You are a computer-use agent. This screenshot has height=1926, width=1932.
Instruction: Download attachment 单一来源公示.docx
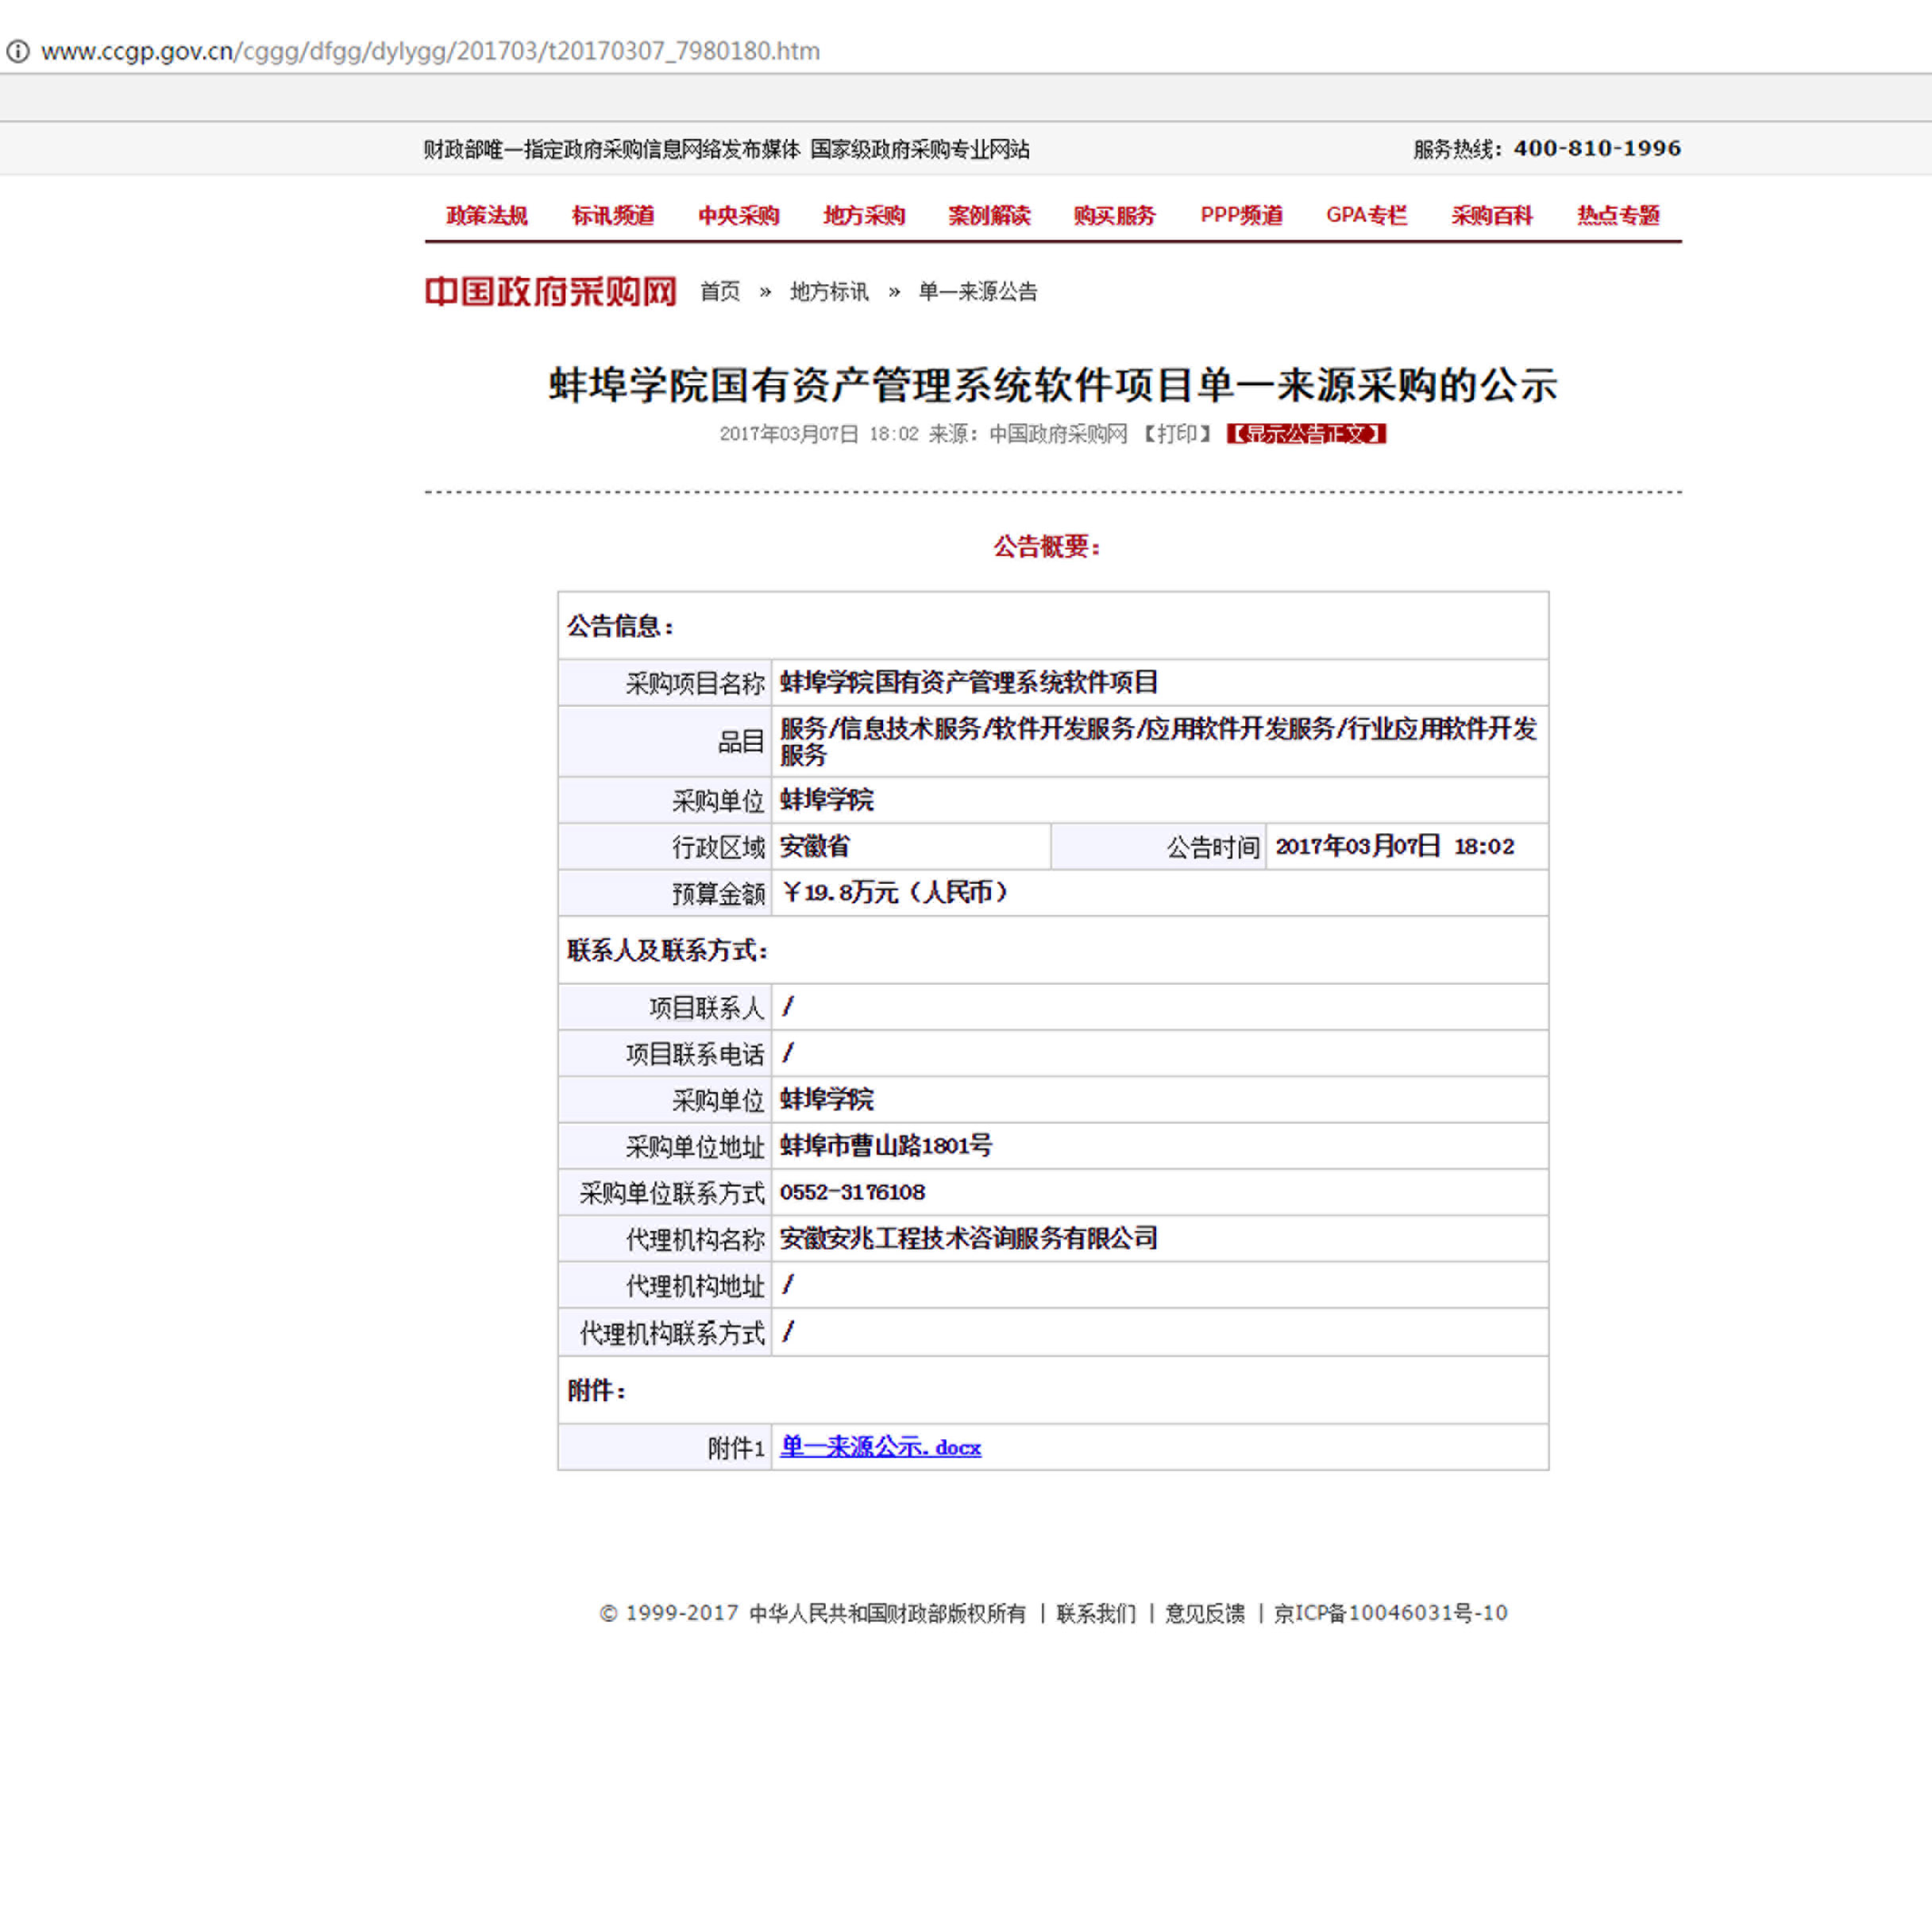880,1447
